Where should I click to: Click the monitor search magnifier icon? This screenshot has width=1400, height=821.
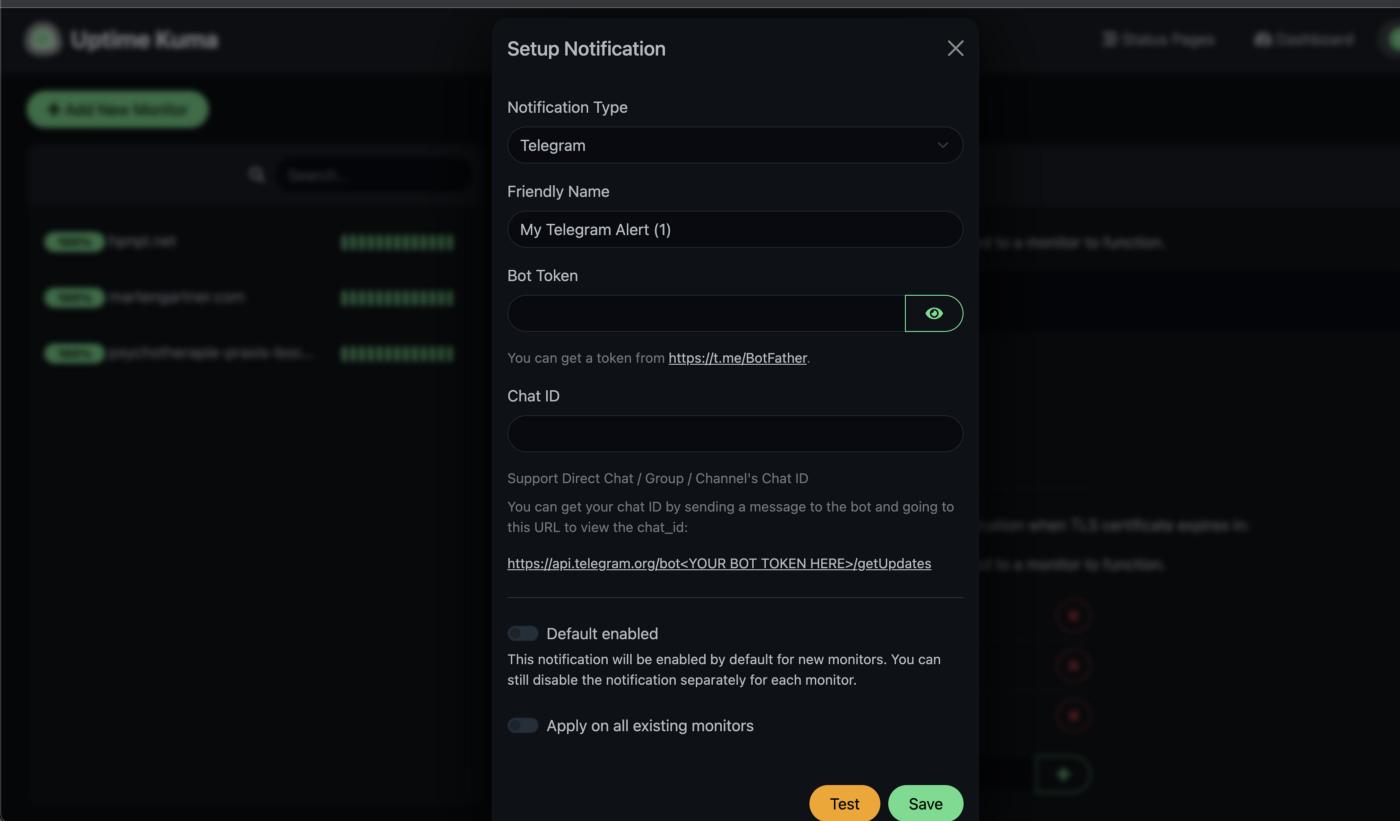pos(257,175)
